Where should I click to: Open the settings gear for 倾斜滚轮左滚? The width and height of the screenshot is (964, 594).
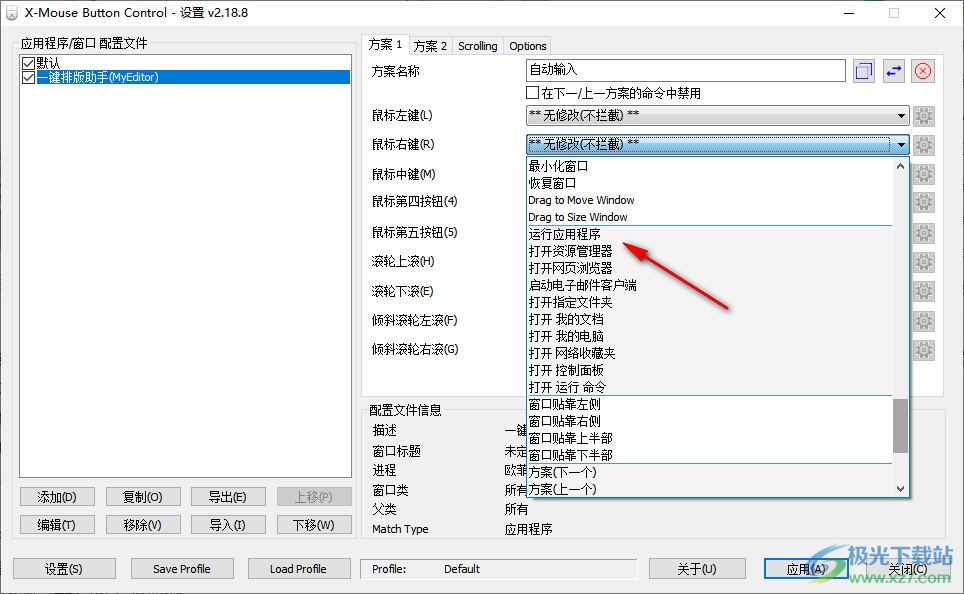(923, 321)
